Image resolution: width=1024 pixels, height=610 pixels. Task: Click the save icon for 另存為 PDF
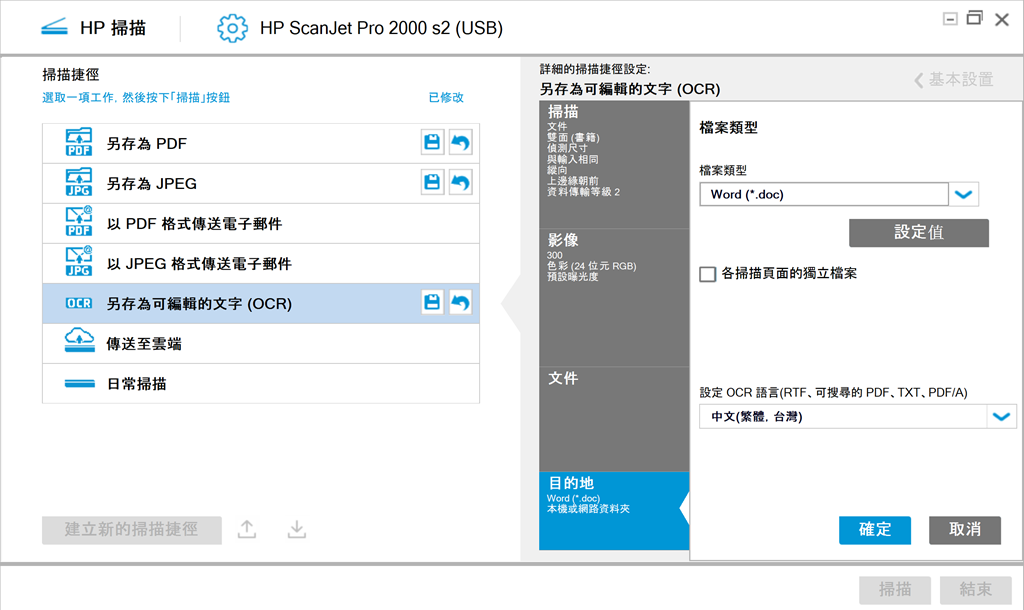tap(432, 143)
